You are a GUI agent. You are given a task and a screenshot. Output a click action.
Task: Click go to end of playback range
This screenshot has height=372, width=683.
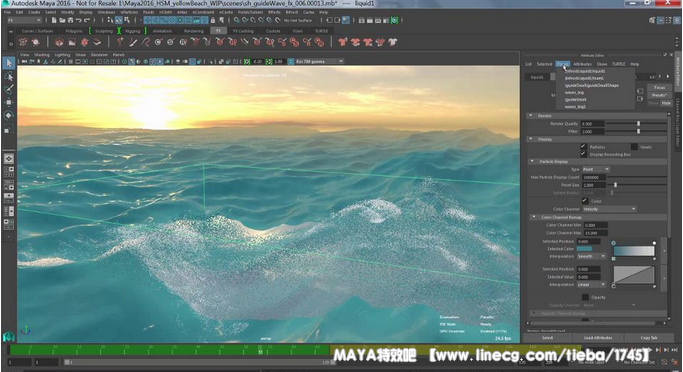(x=675, y=350)
